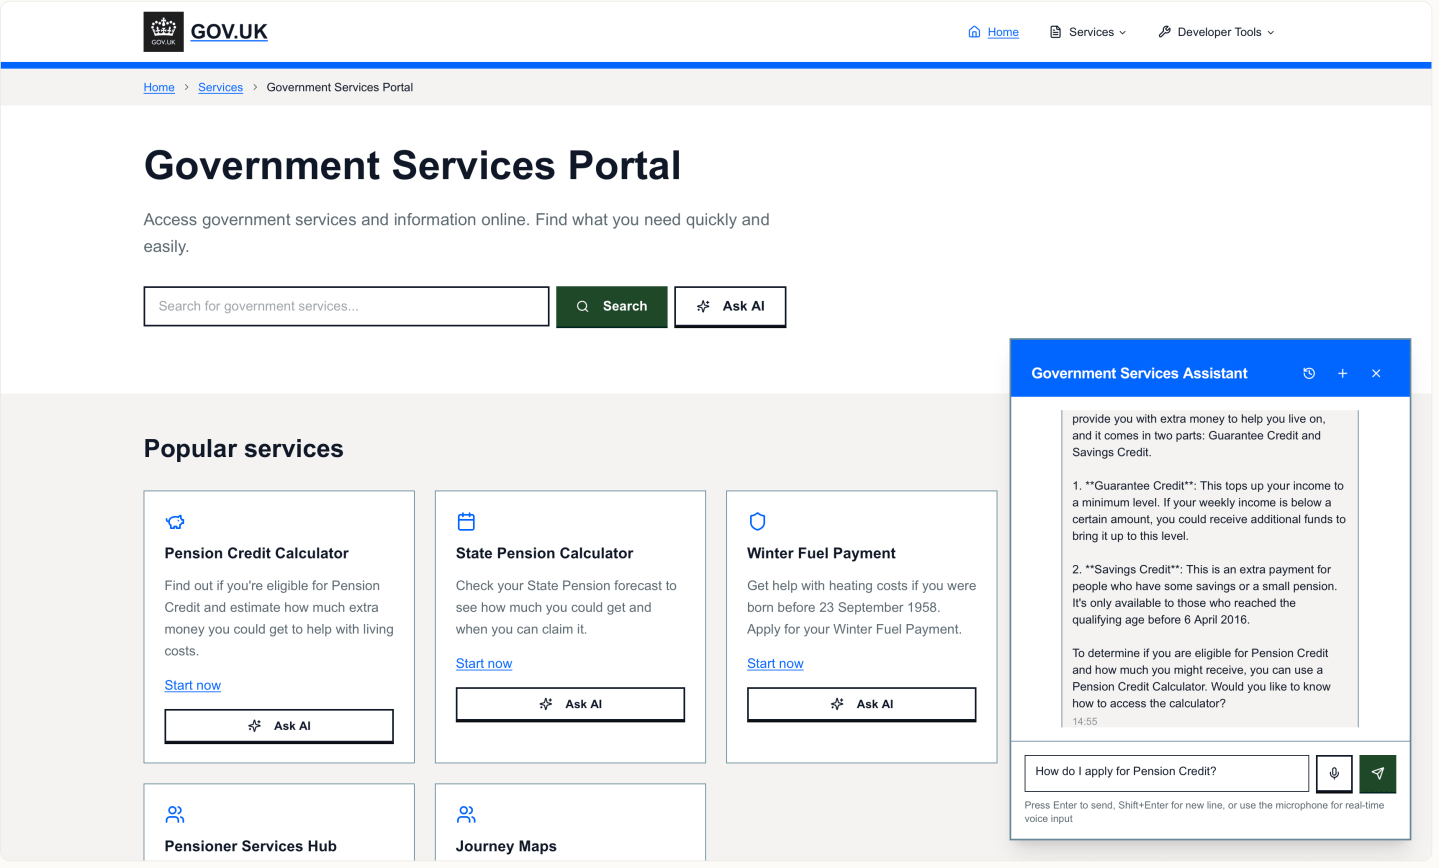The image size is (1439, 868).
Task: Navigate to Home via breadcrumb
Action: point(159,87)
